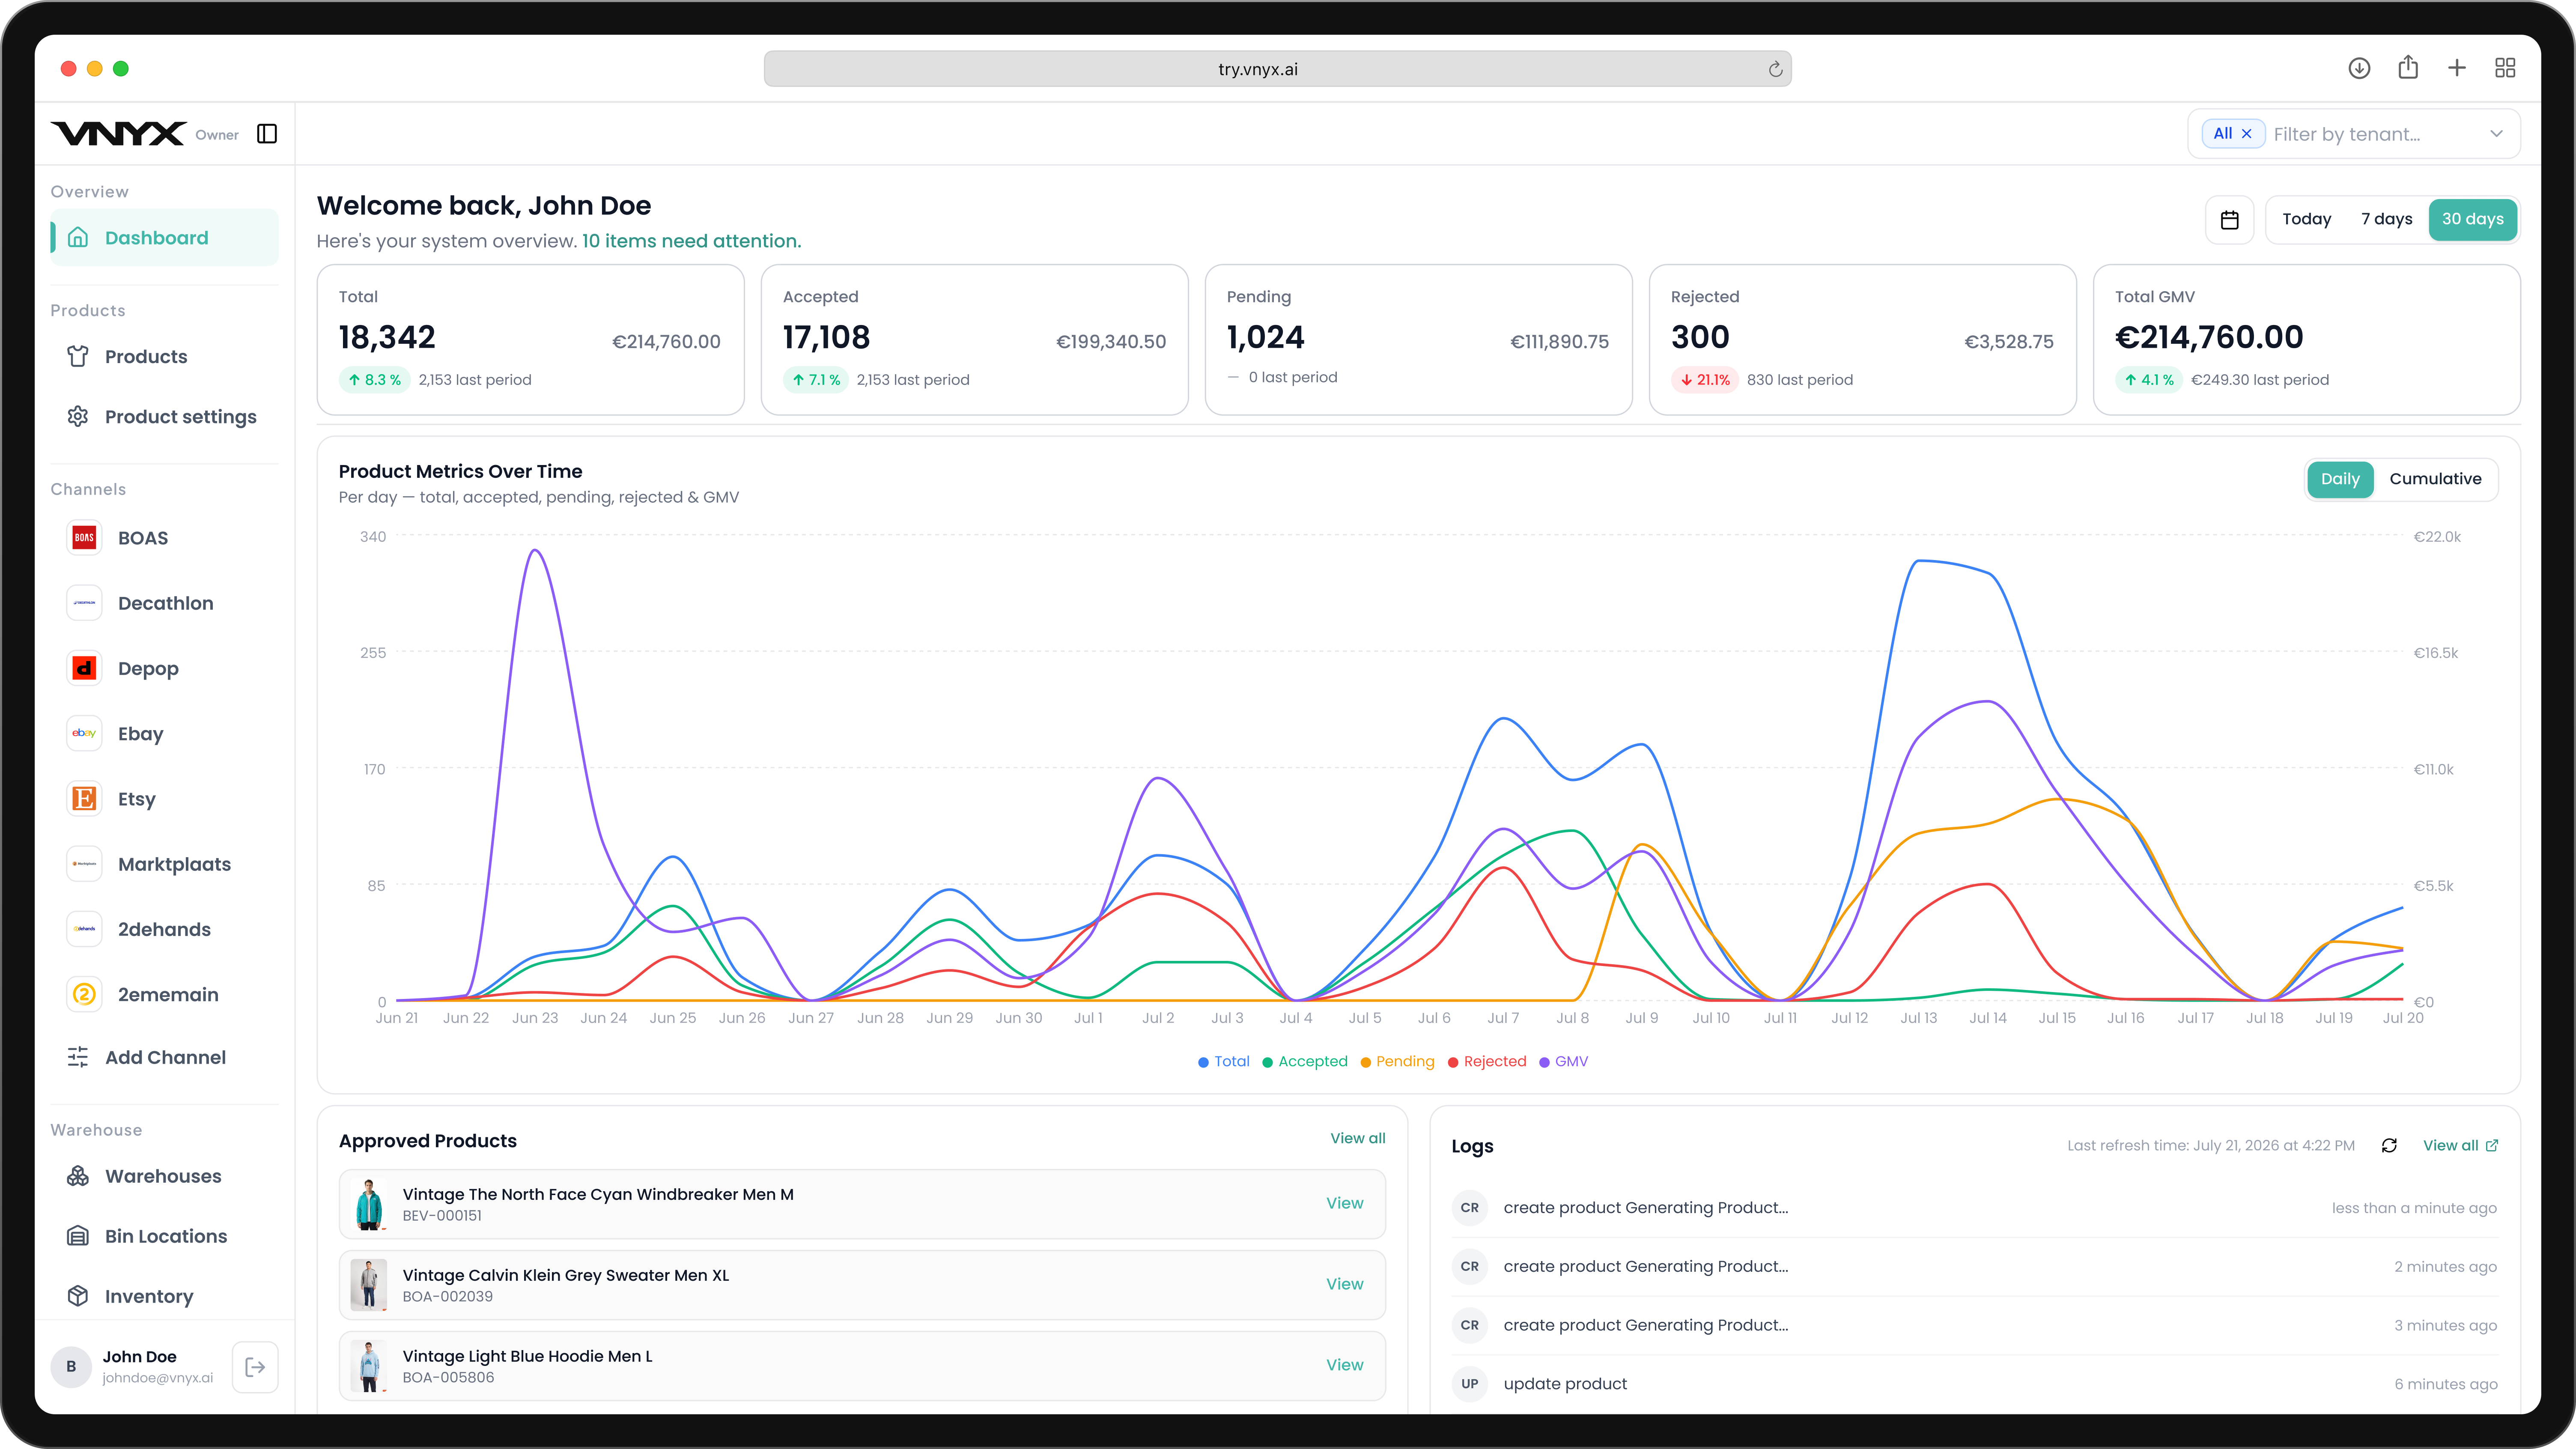Select the Ebay channel logo
The width and height of the screenshot is (2576, 1449).
click(x=84, y=733)
